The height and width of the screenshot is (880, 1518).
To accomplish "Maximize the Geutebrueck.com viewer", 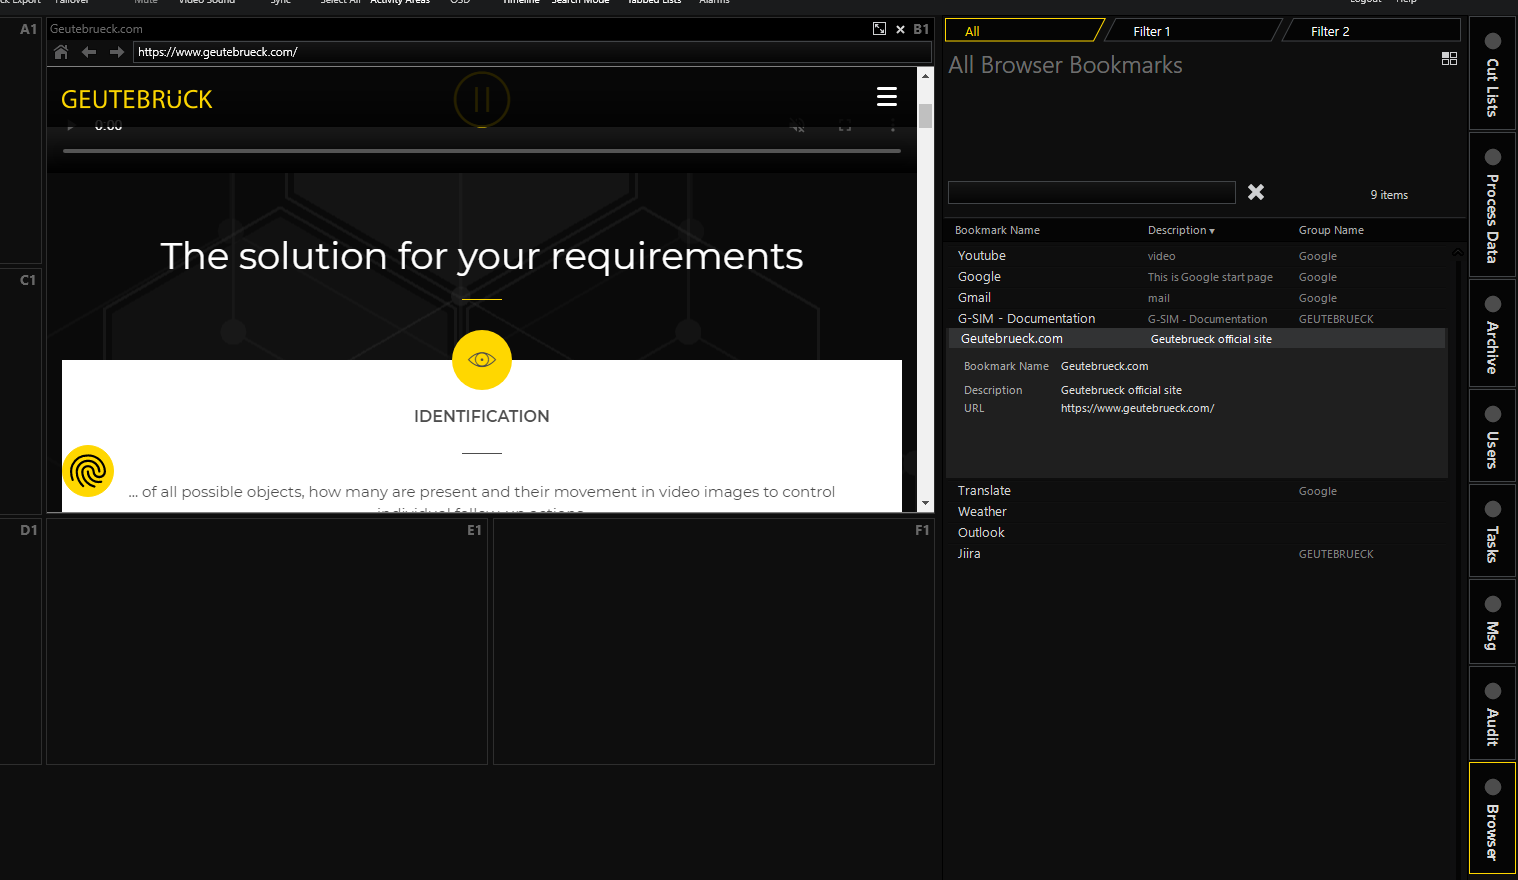I will (879, 29).
